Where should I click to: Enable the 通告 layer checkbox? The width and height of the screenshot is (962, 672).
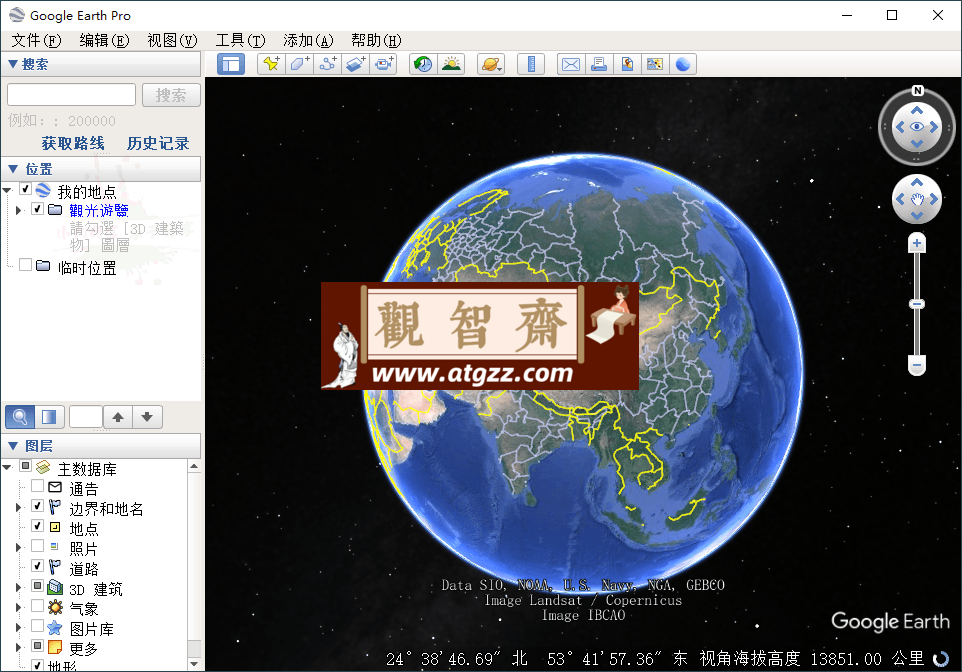(x=37, y=486)
